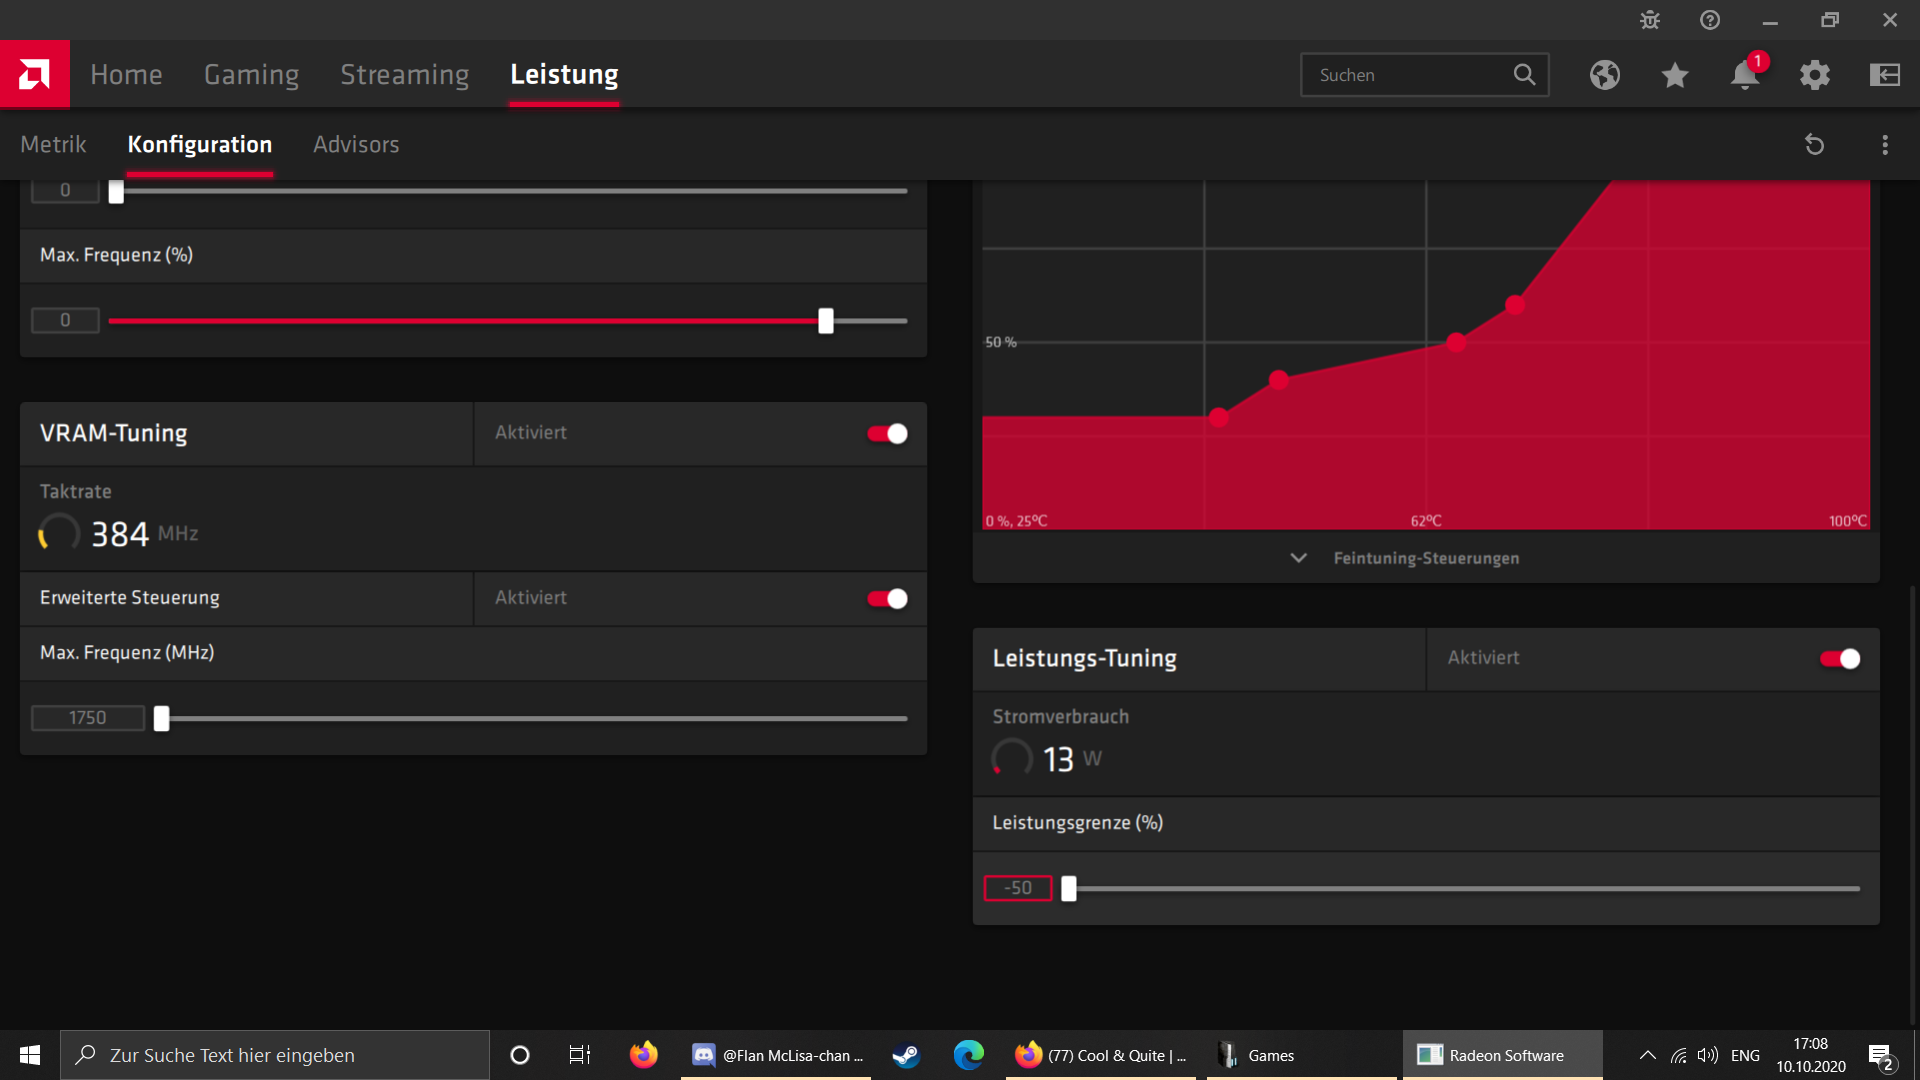Disable VRAM-Tuning toggle
1920x1080 pixels.
pyautogui.click(x=887, y=433)
